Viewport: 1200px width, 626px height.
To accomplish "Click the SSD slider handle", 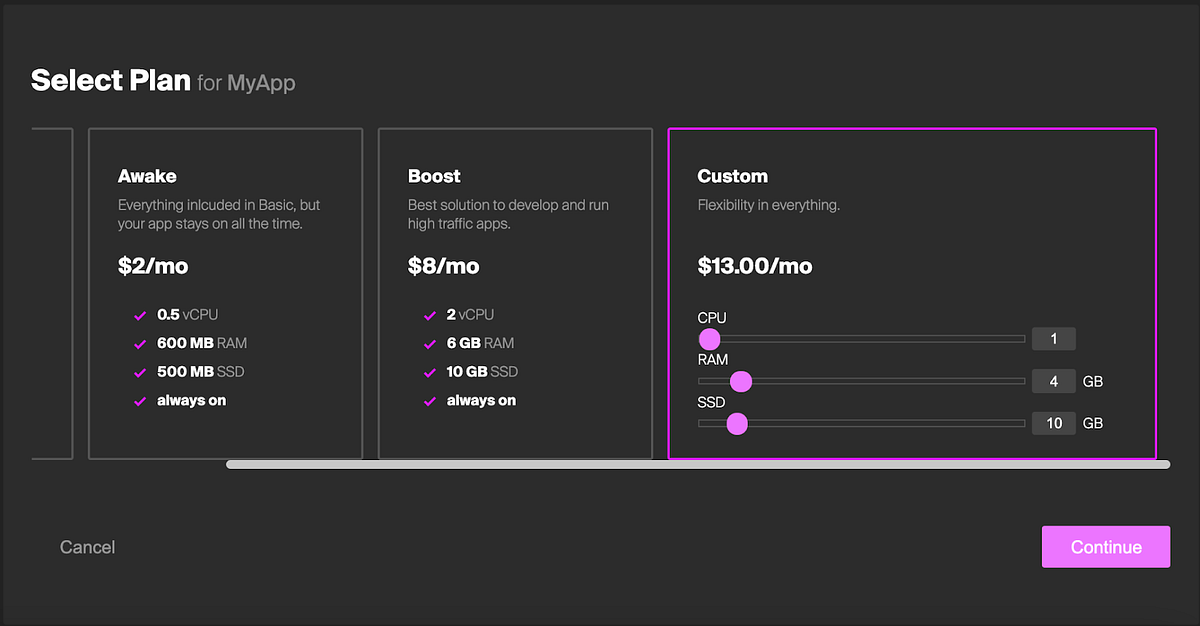I will point(737,424).
